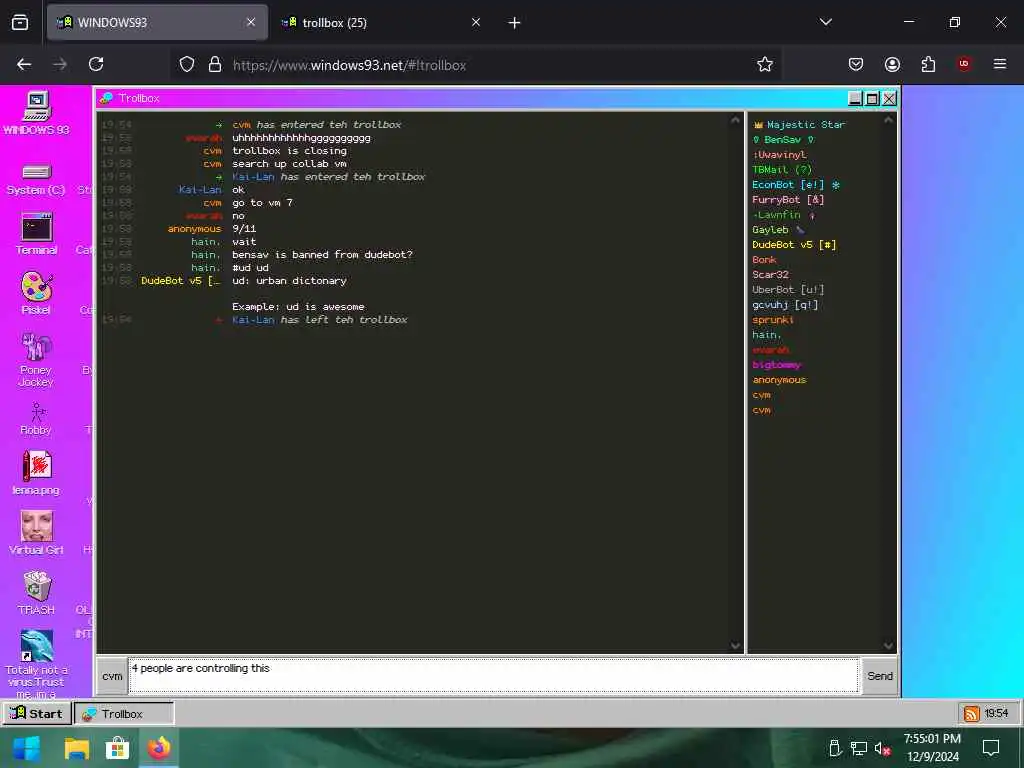Screen dimensions: 1024x768
Task: Go back in browser history
Action: tap(24, 64)
